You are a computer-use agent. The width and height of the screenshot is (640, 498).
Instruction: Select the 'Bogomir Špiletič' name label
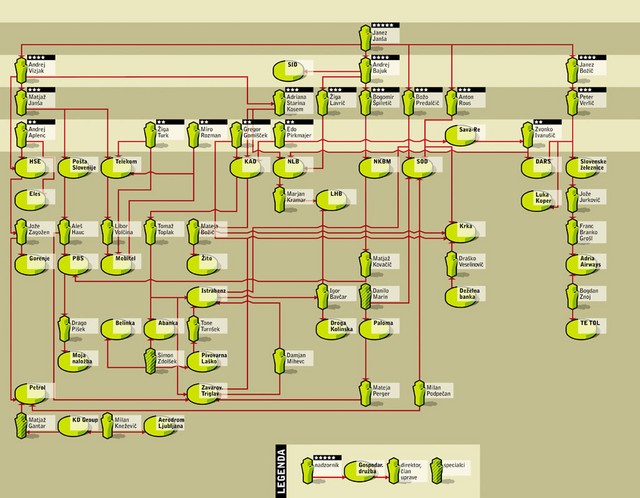coord(383,100)
